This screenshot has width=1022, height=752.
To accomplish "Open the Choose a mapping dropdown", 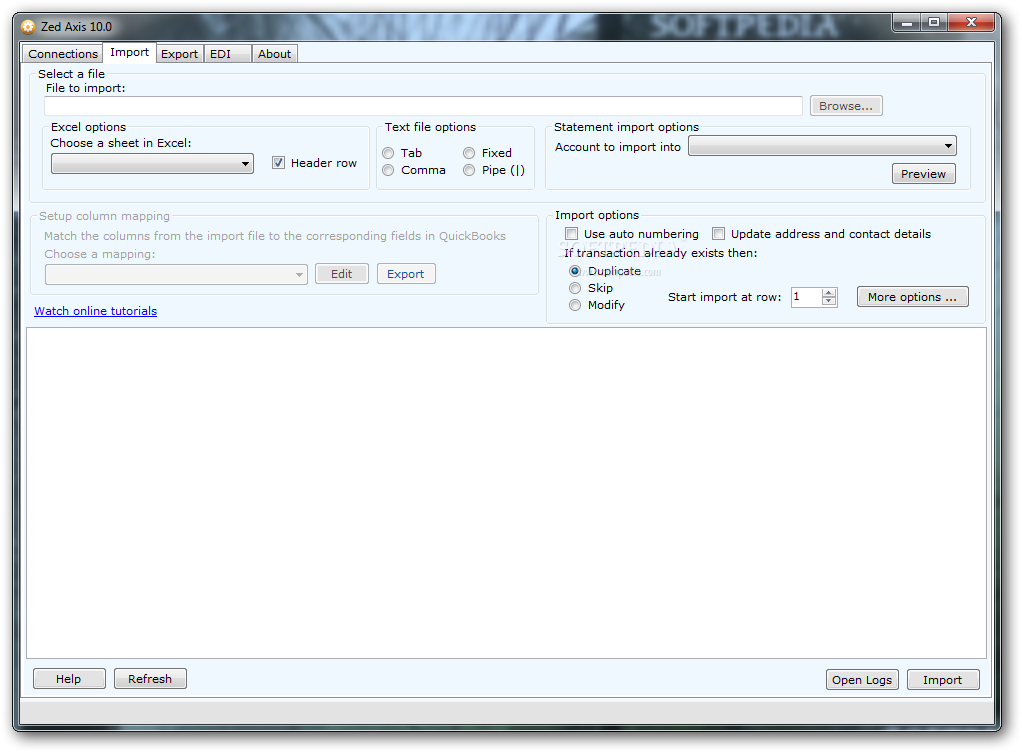I will tap(176, 274).
